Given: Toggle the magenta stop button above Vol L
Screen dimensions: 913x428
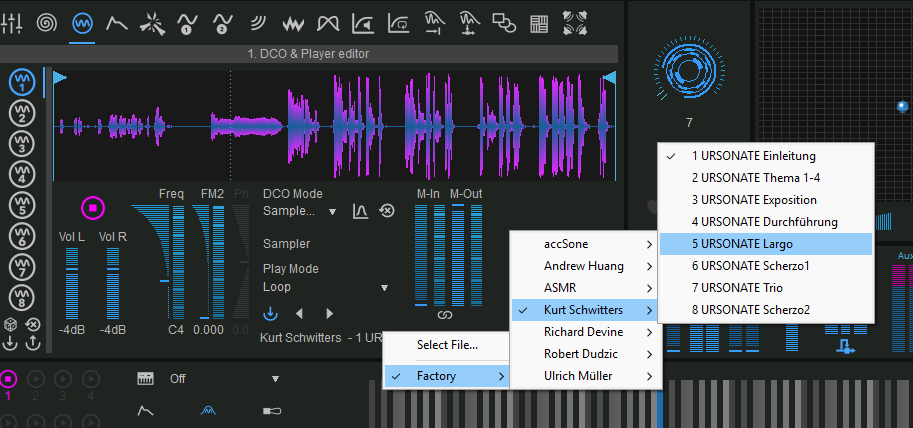Looking at the screenshot, I should (92, 209).
